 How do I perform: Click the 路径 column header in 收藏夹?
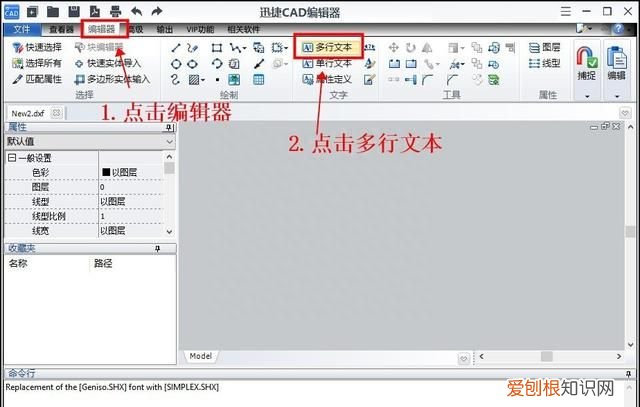tap(103, 264)
